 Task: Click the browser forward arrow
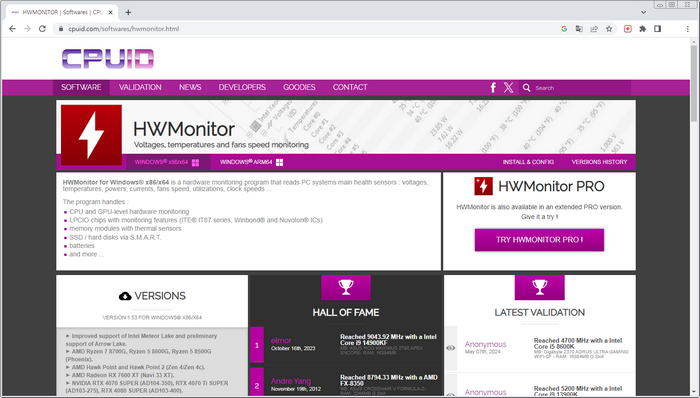(27, 29)
